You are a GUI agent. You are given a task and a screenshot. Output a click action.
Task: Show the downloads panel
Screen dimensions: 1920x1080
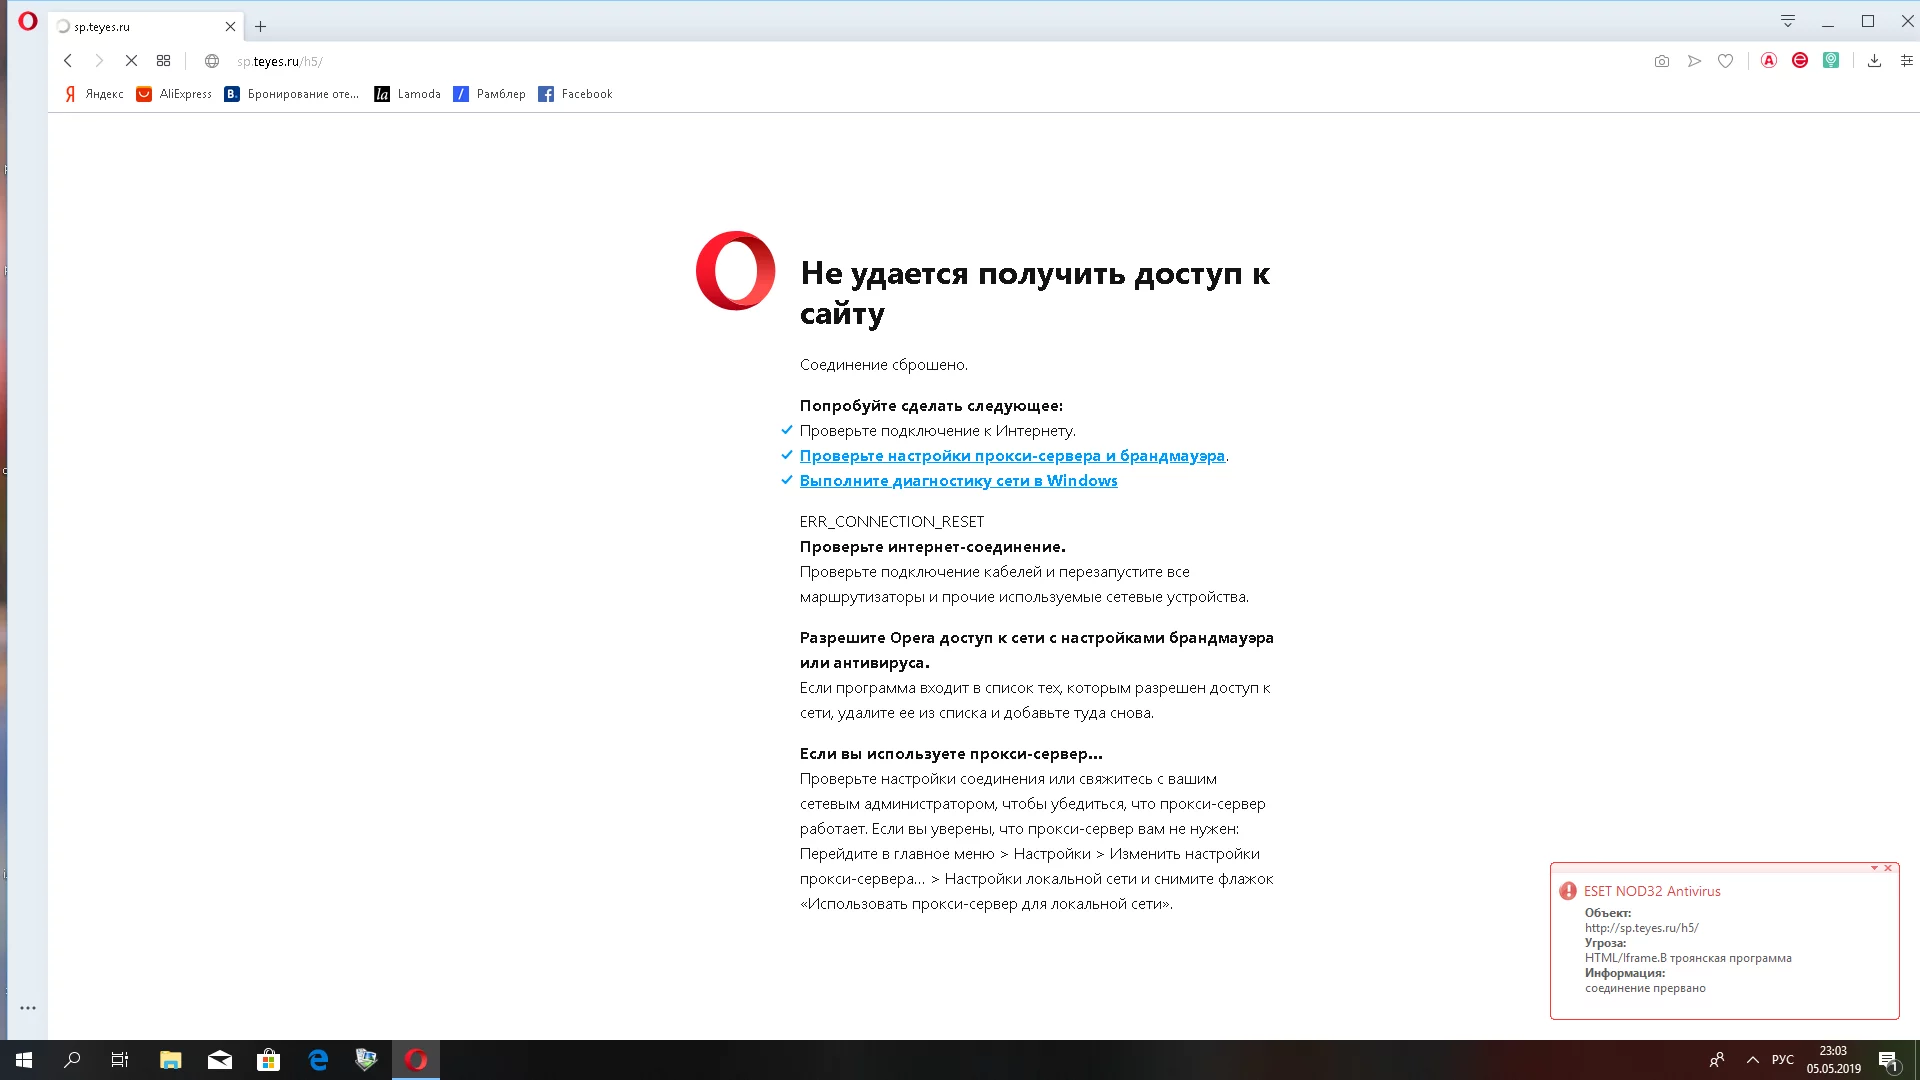(1874, 61)
